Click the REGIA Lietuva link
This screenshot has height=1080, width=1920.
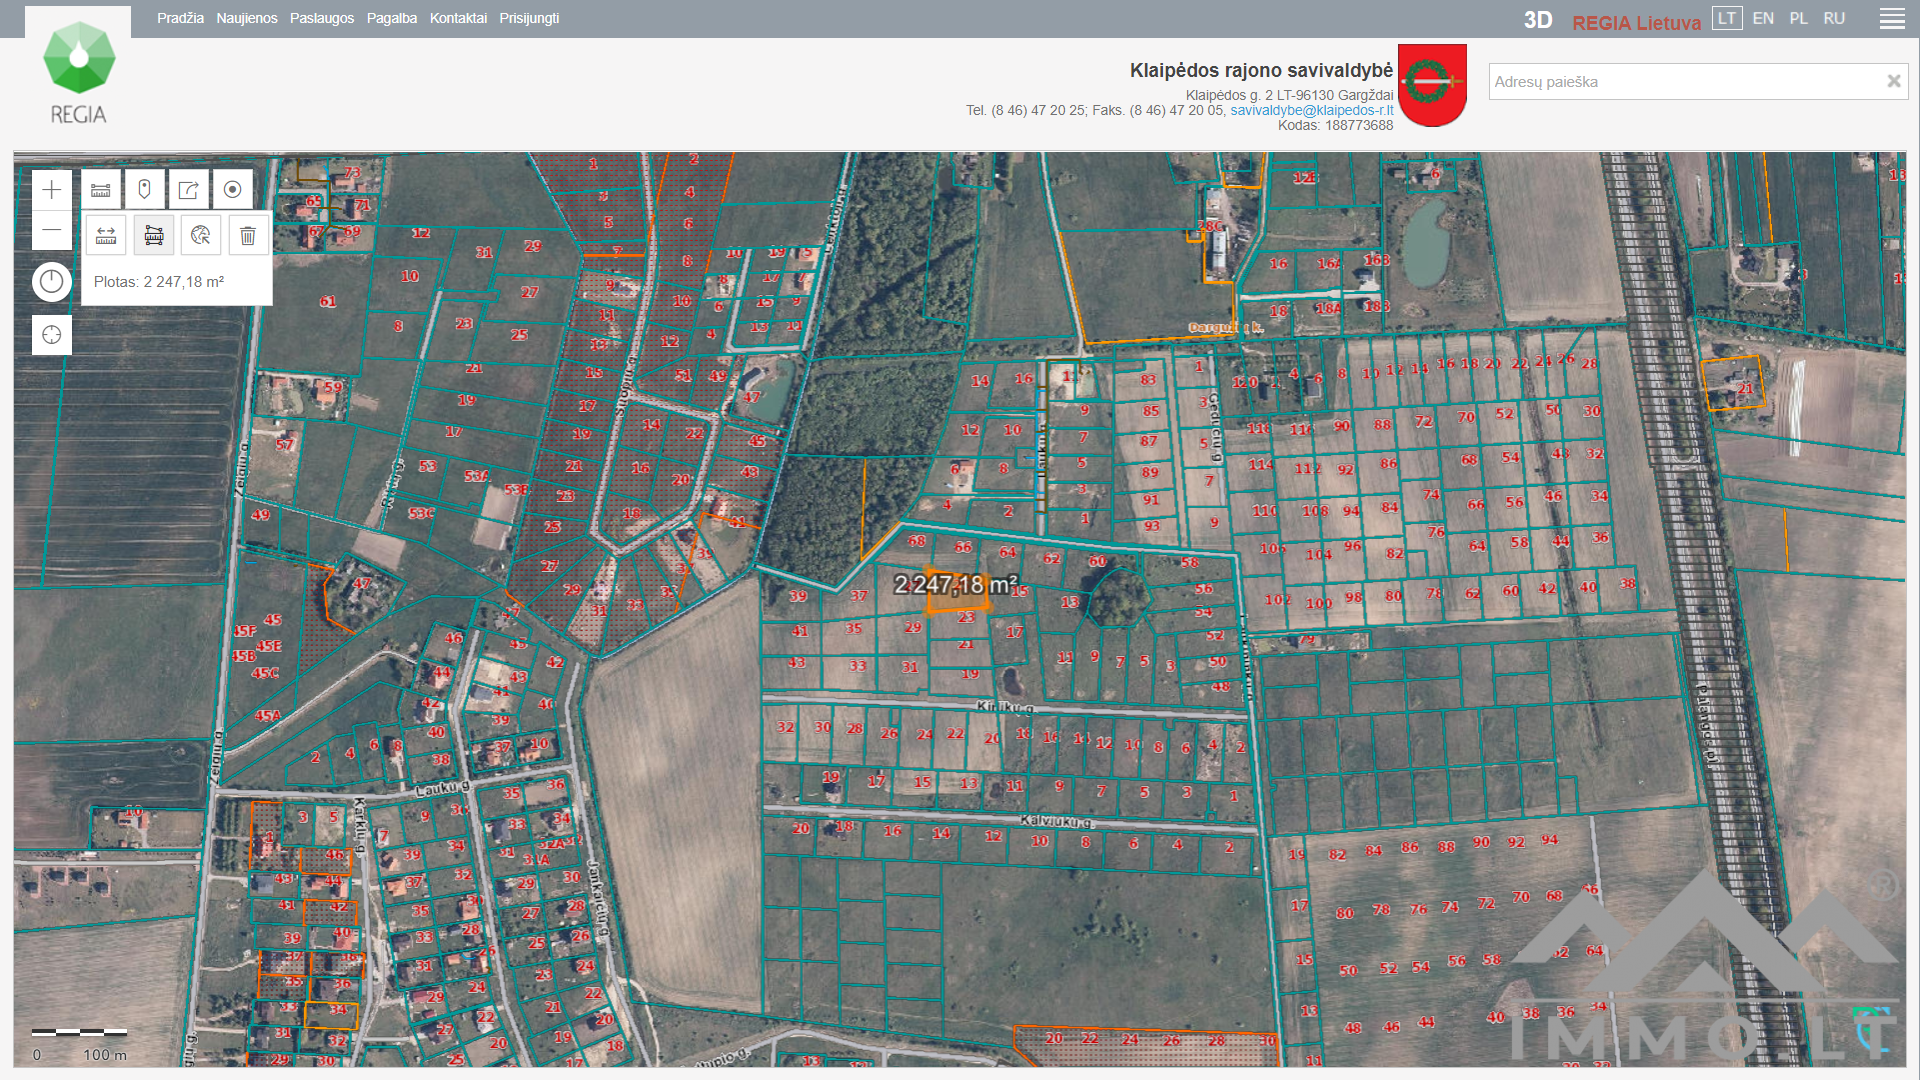1636,23
